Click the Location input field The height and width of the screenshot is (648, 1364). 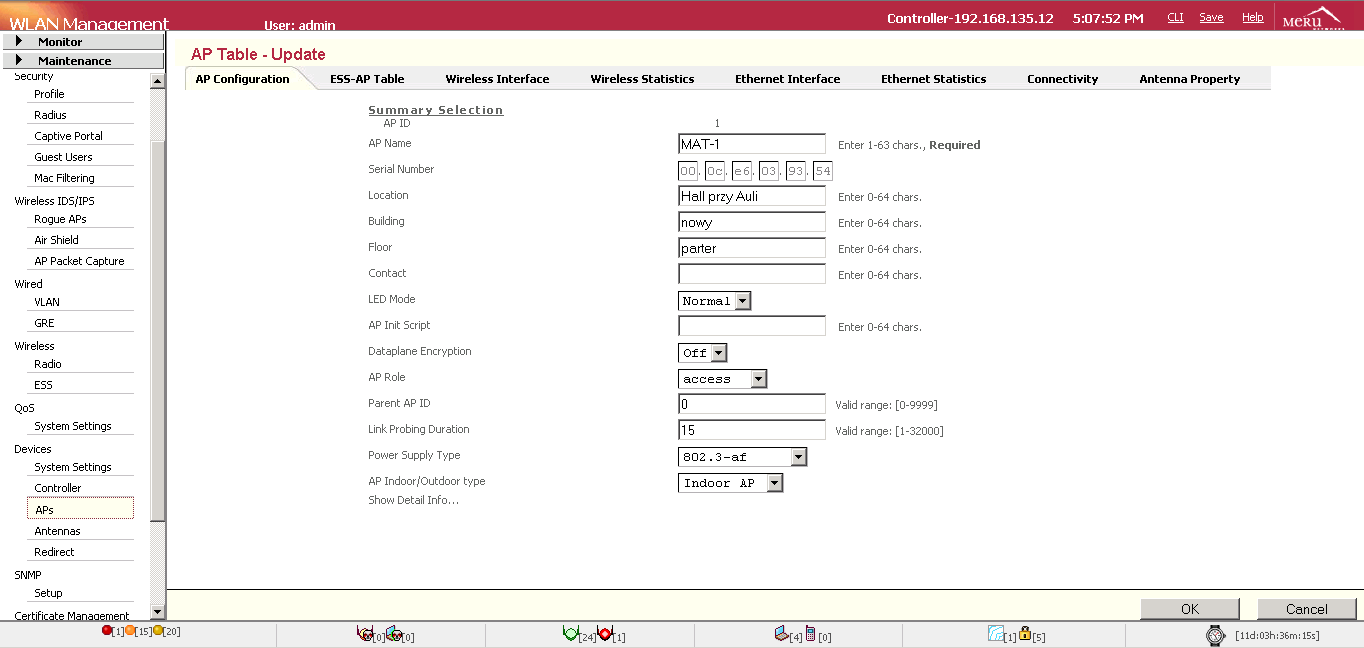click(x=752, y=196)
